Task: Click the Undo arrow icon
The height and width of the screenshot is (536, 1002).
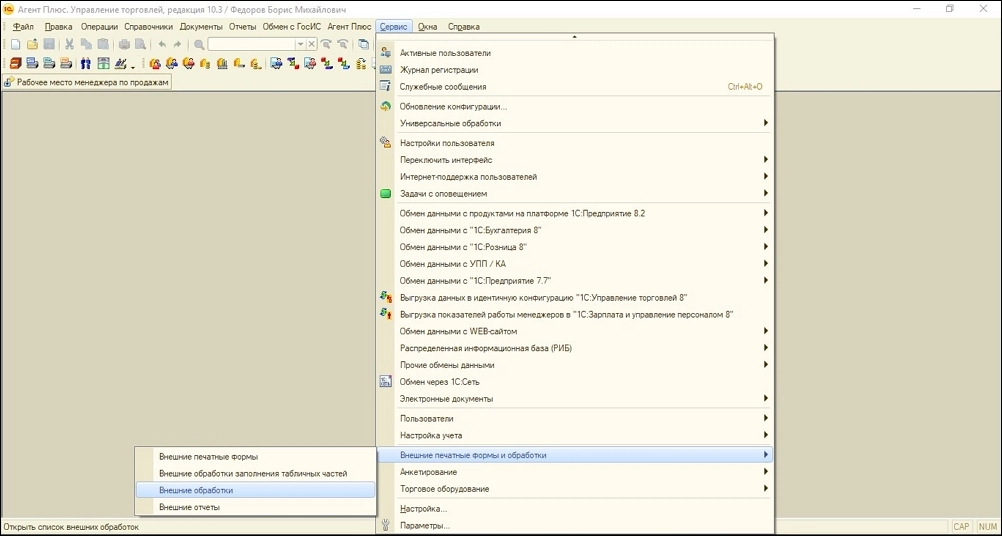Action: coord(162,45)
